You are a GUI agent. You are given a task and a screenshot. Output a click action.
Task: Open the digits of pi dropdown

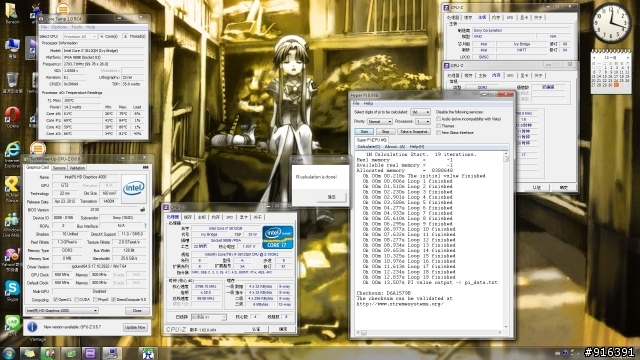tap(420, 112)
